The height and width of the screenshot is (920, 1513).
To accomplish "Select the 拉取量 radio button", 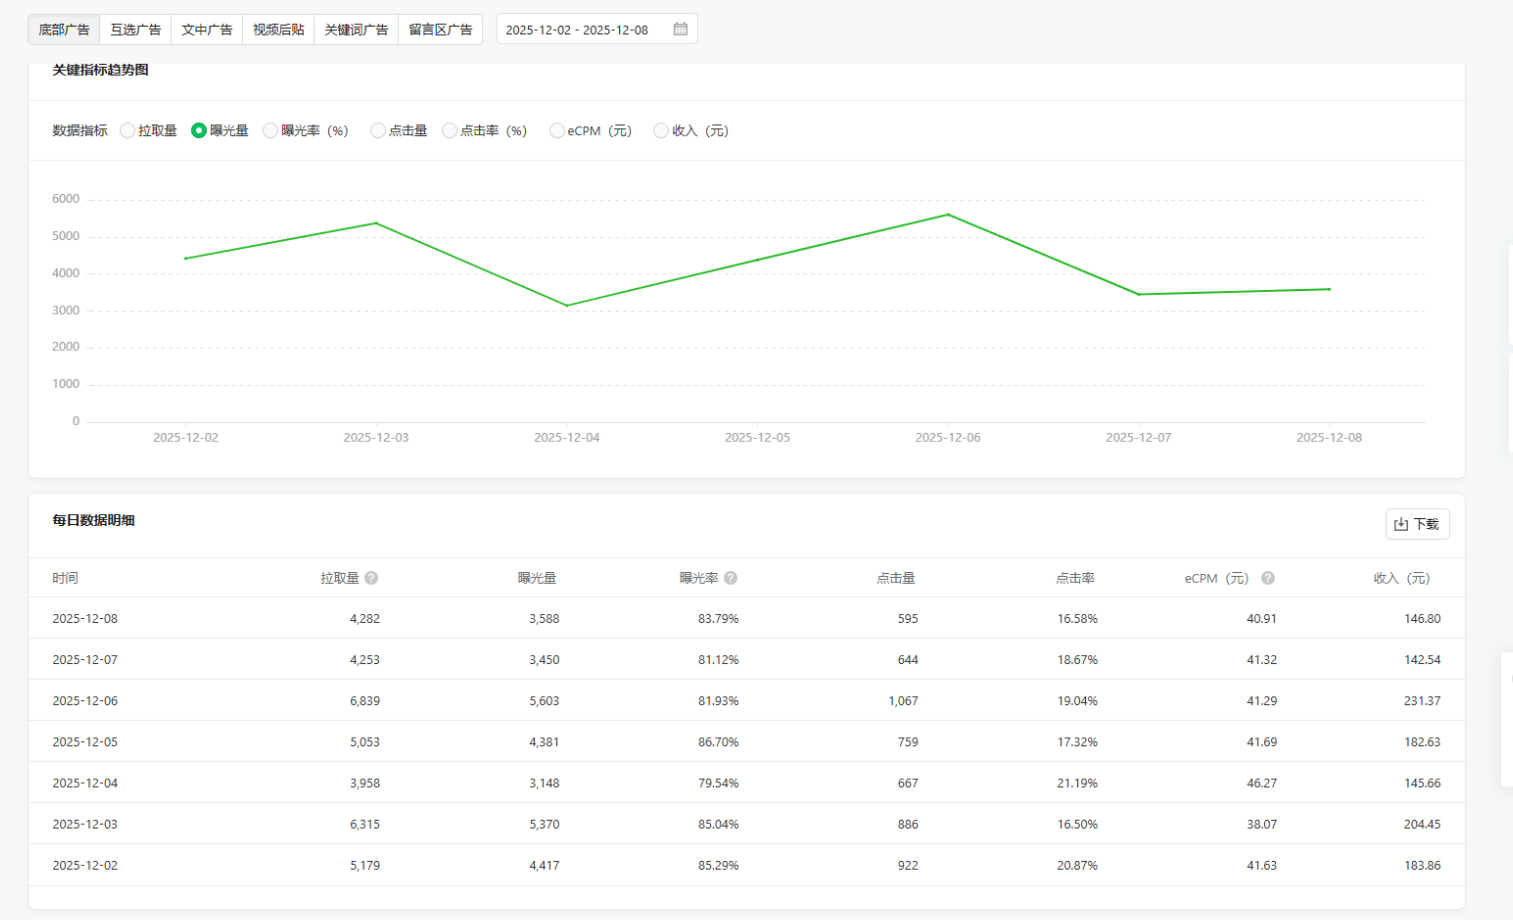I will coord(128,131).
